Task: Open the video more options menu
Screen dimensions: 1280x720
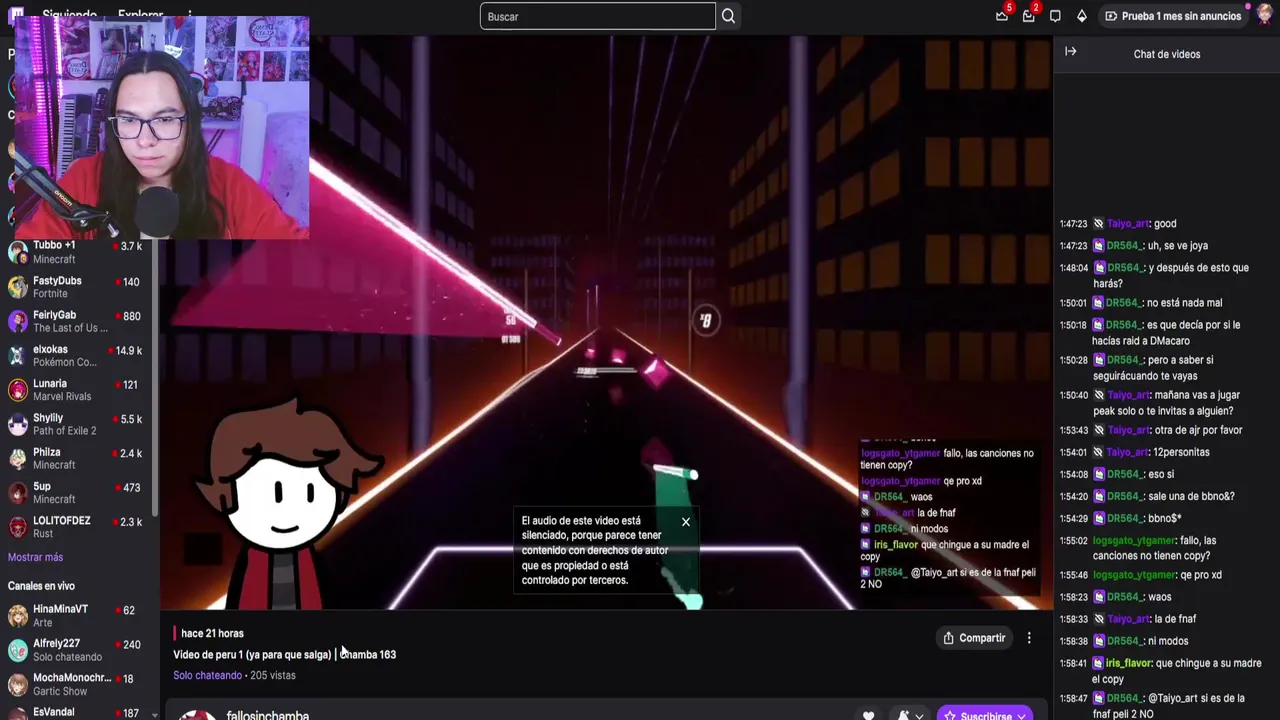Action: pos(1029,638)
